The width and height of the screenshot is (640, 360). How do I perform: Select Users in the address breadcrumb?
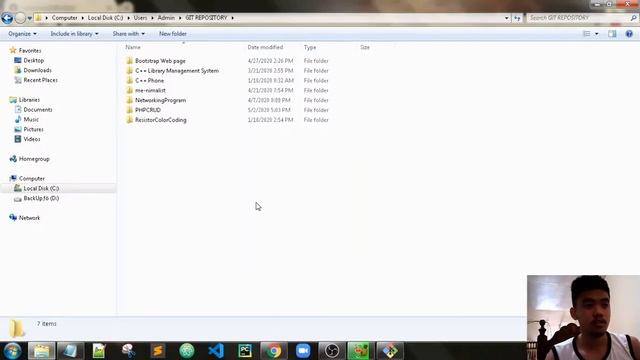pyautogui.click(x=140, y=18)
